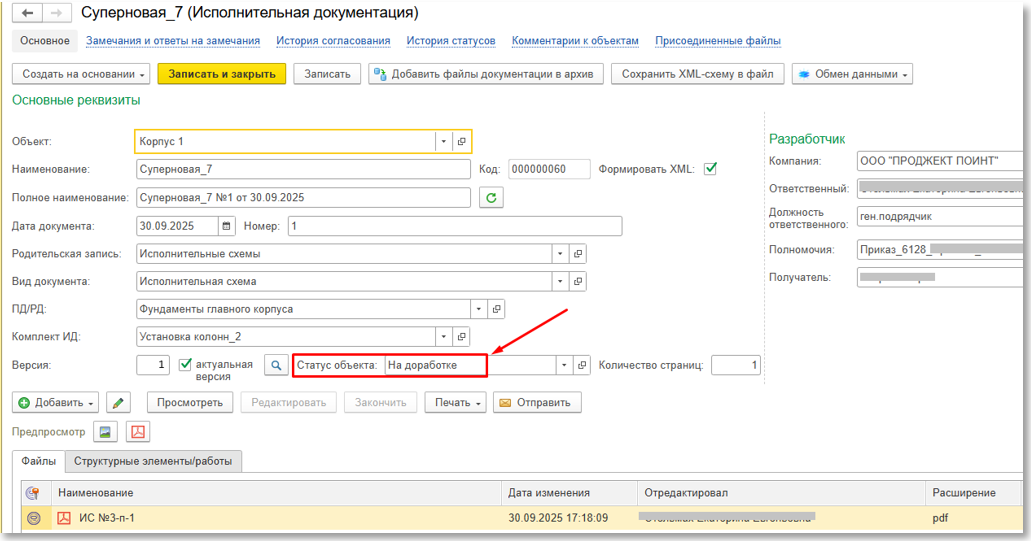Click the image preview icon
Viewport: 1031px width, 541px height.
coord(105,432)
